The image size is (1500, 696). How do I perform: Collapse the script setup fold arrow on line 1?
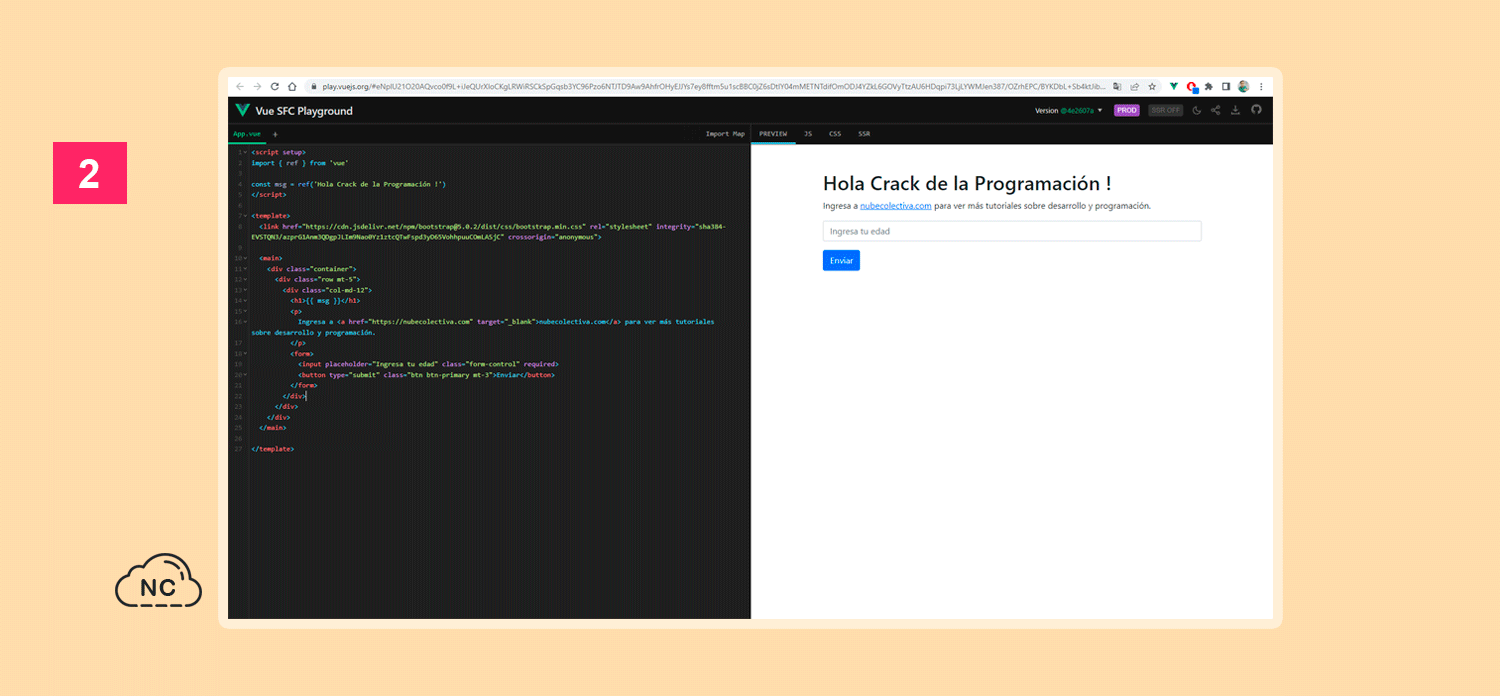click(245, 152)
